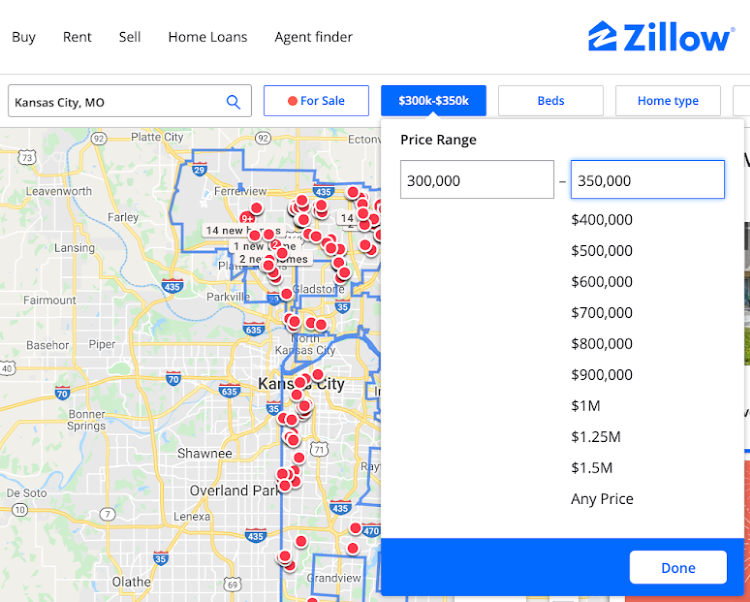This screenshot has height=602, width=750.
Task: Select $800,000 as maximum price
Action: point(602,344)
